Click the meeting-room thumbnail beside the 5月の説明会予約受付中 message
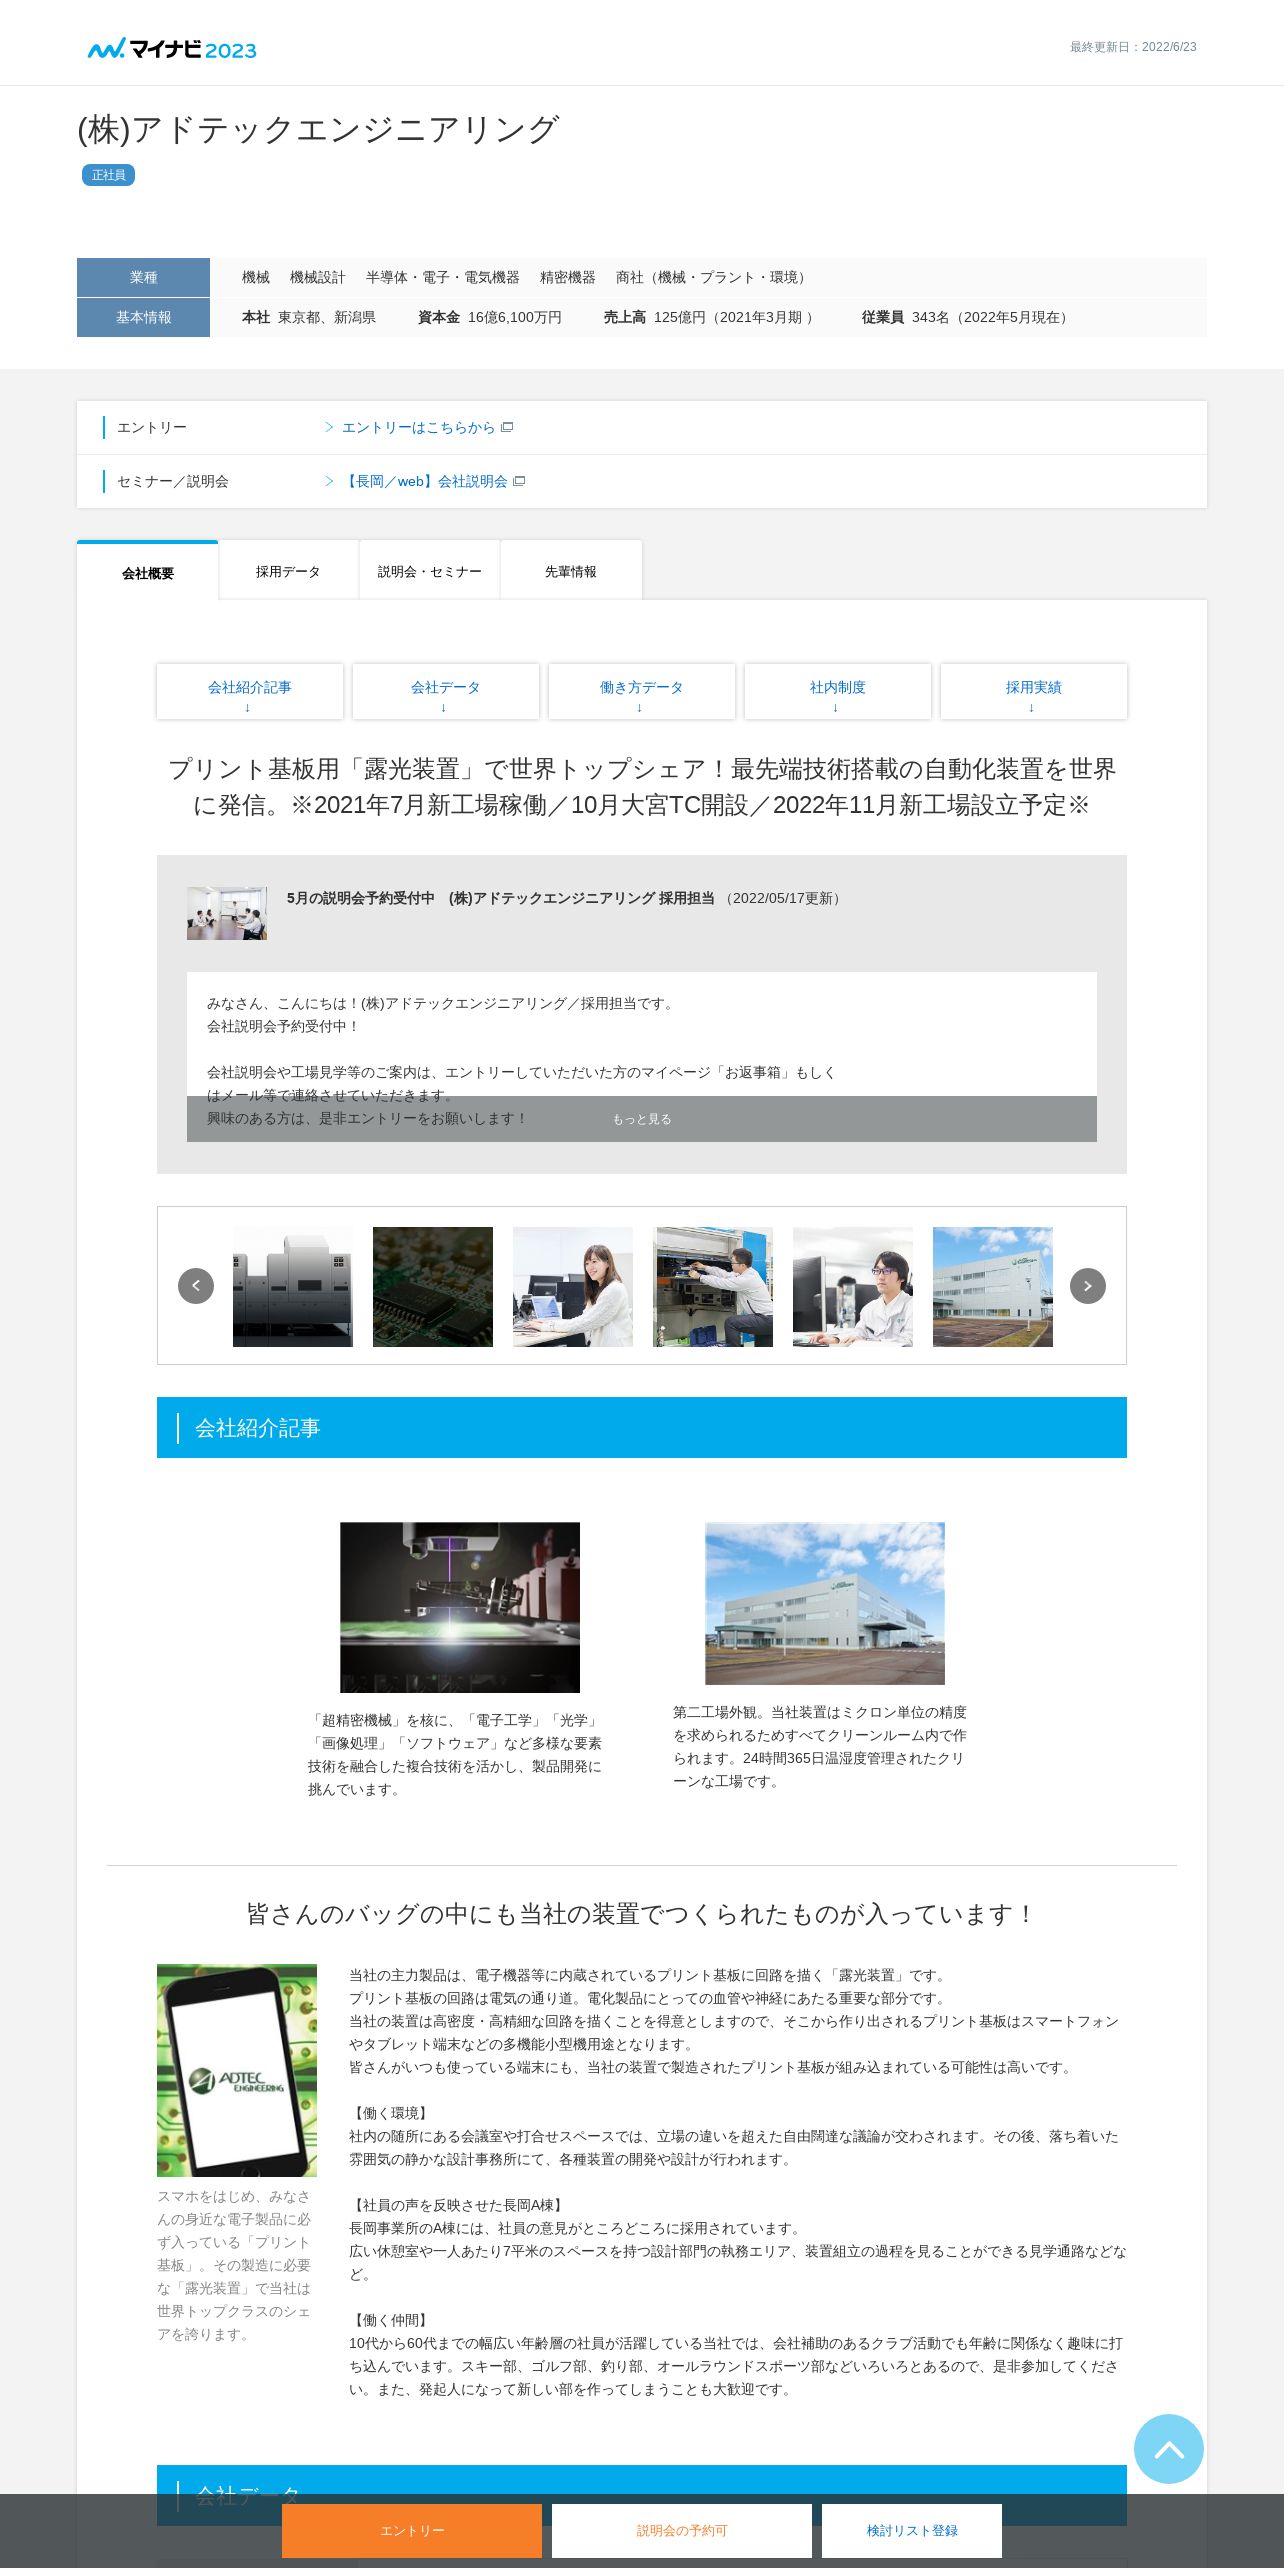 point(227,913)
